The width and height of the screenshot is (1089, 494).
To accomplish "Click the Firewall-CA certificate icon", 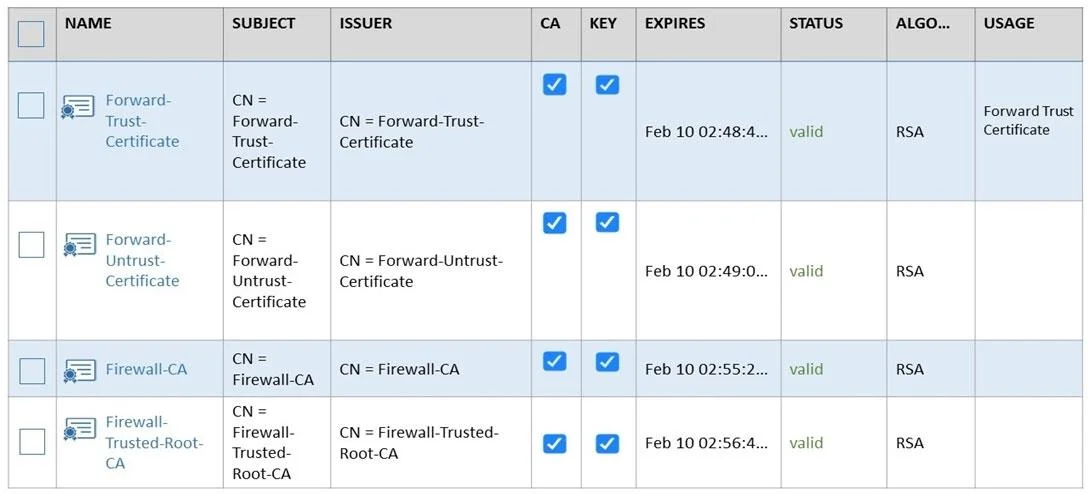I will [x=80, y=370].
